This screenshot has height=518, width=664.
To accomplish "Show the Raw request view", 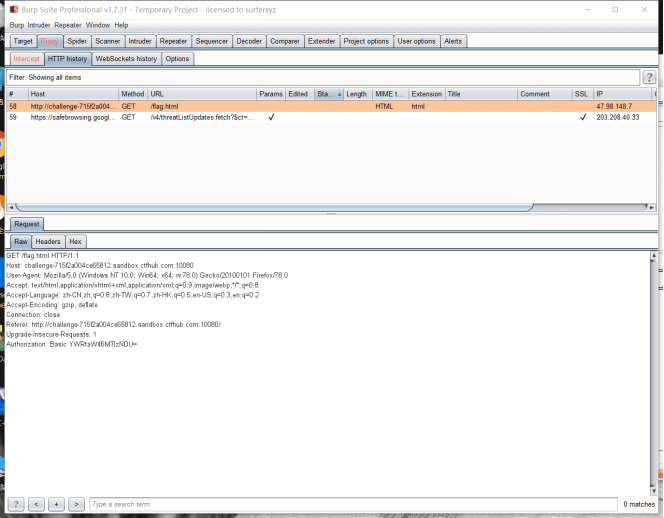I will click(x=21, y=241).
